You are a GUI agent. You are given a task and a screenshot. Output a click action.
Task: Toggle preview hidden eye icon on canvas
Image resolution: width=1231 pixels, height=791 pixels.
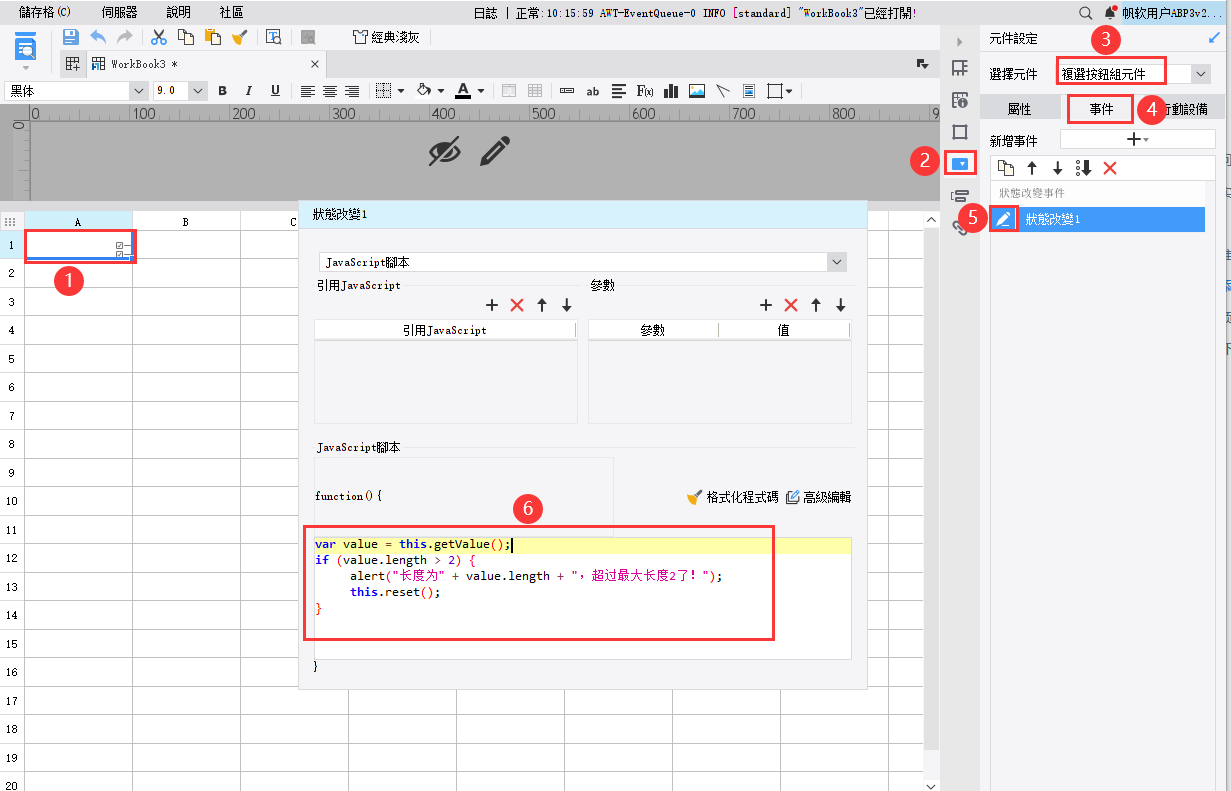445,151
